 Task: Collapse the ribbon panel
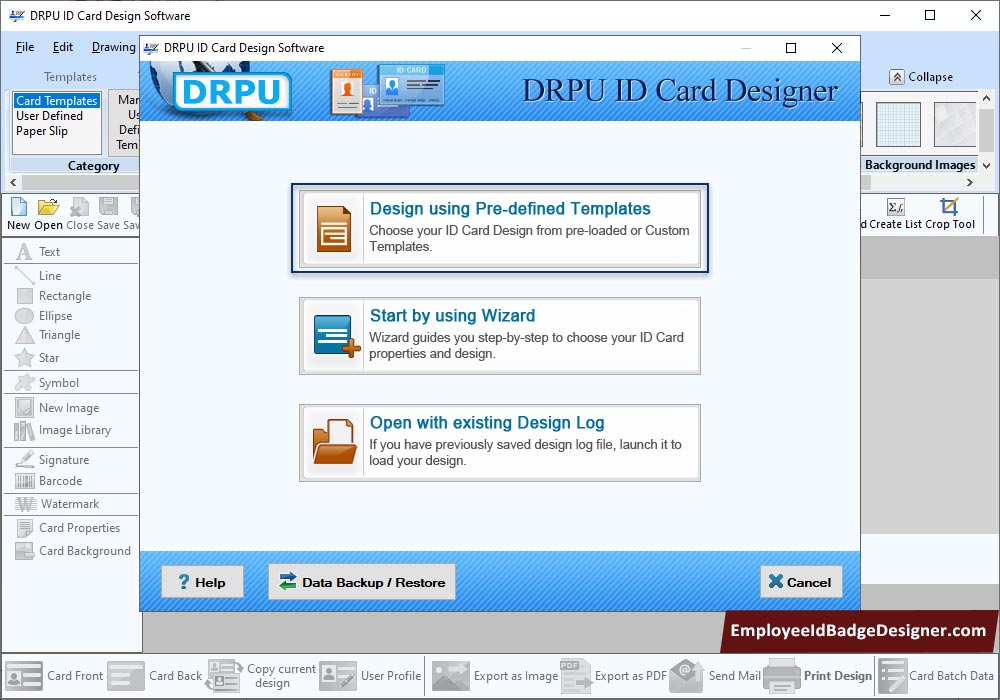coord(921,77)
